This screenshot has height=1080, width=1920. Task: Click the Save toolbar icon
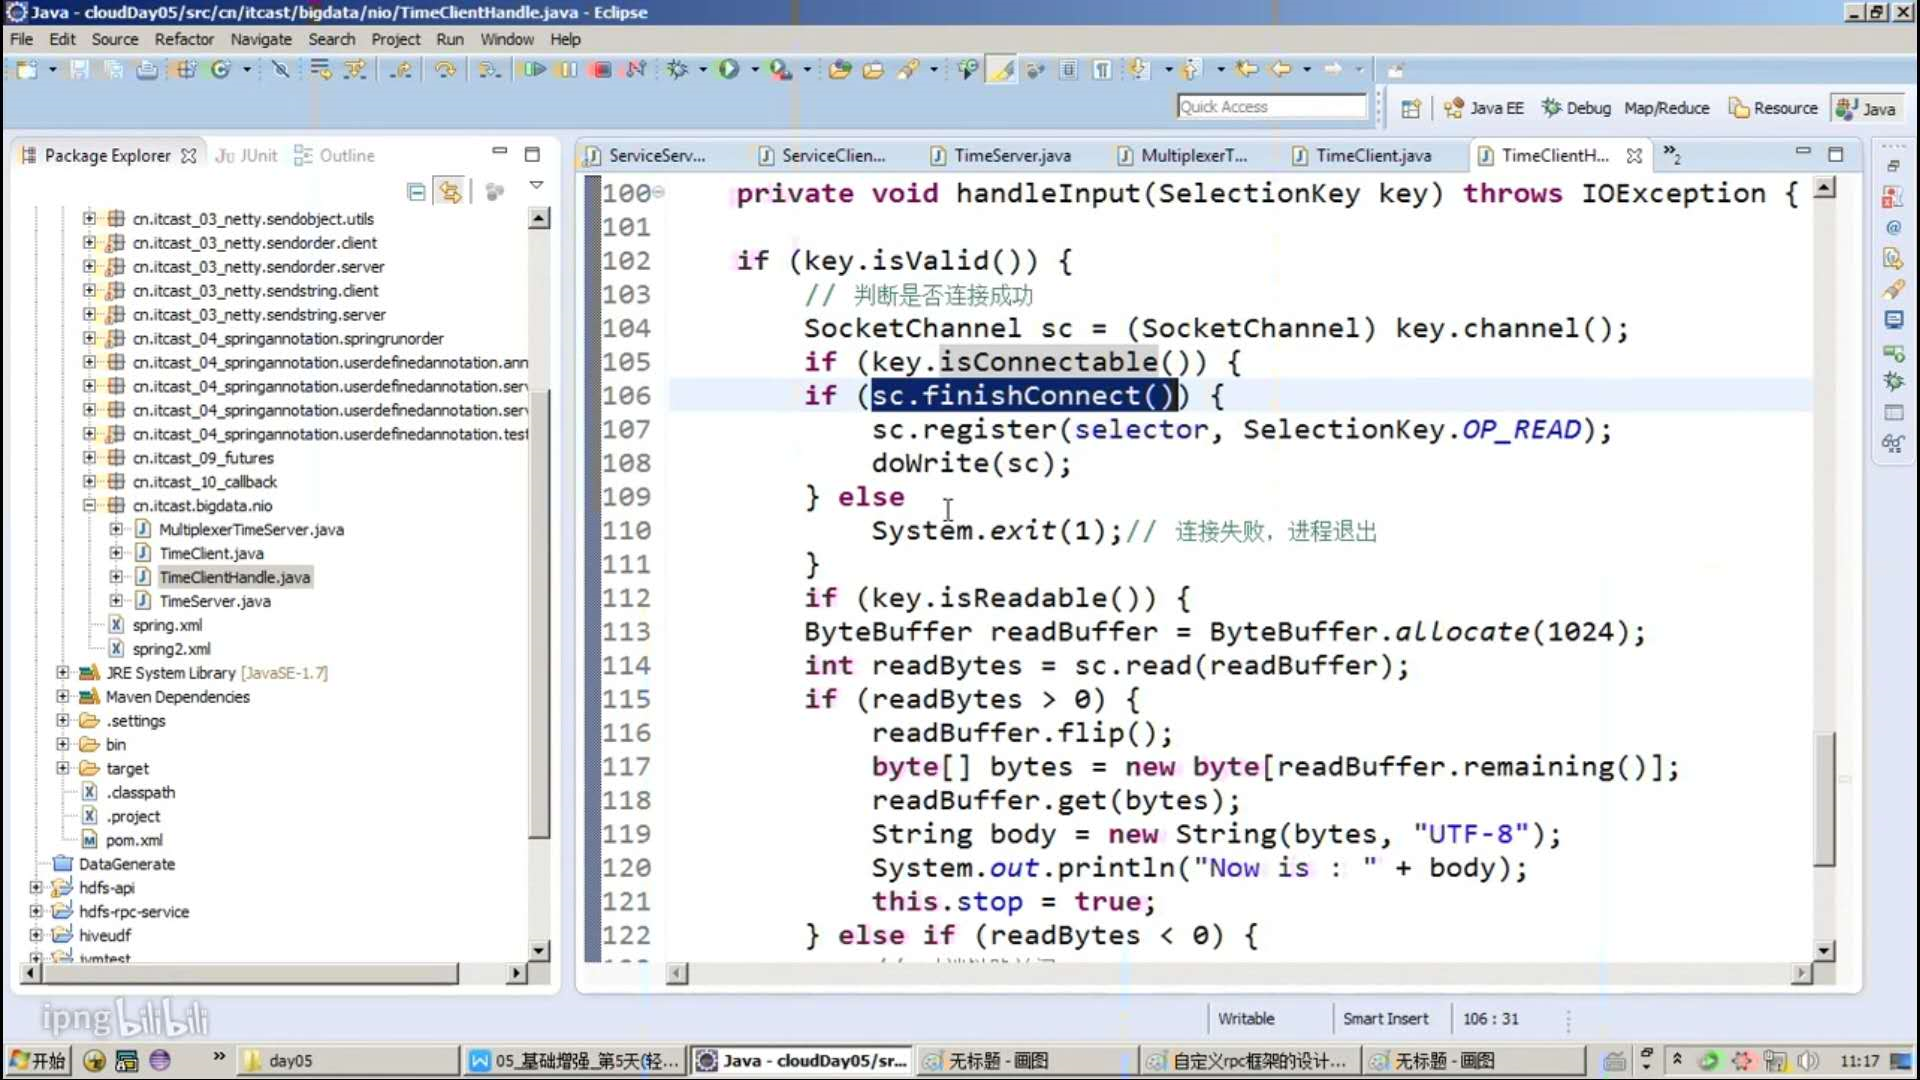pos(79,70)
